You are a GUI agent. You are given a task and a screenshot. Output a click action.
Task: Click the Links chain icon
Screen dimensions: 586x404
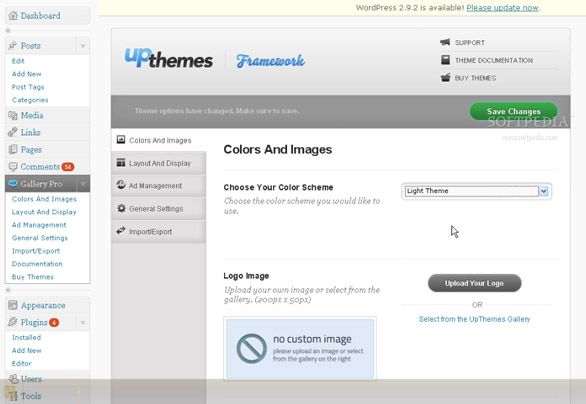click(13, 132)
